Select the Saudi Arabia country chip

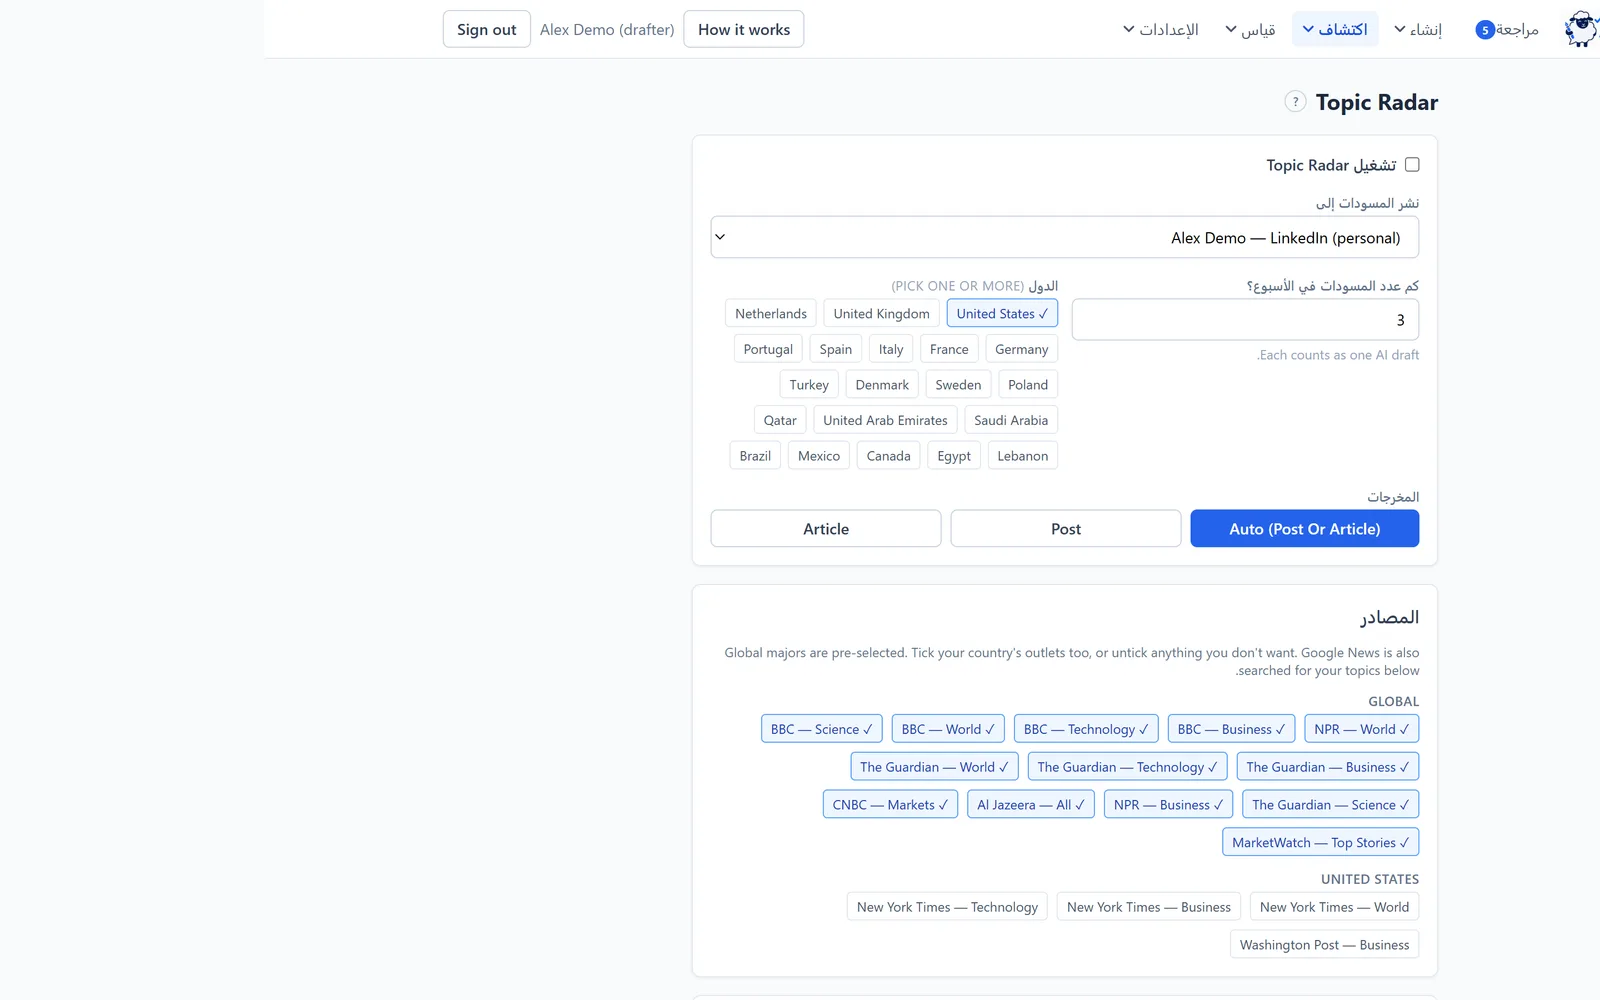pyautogui.click(x=1011, y=420)
